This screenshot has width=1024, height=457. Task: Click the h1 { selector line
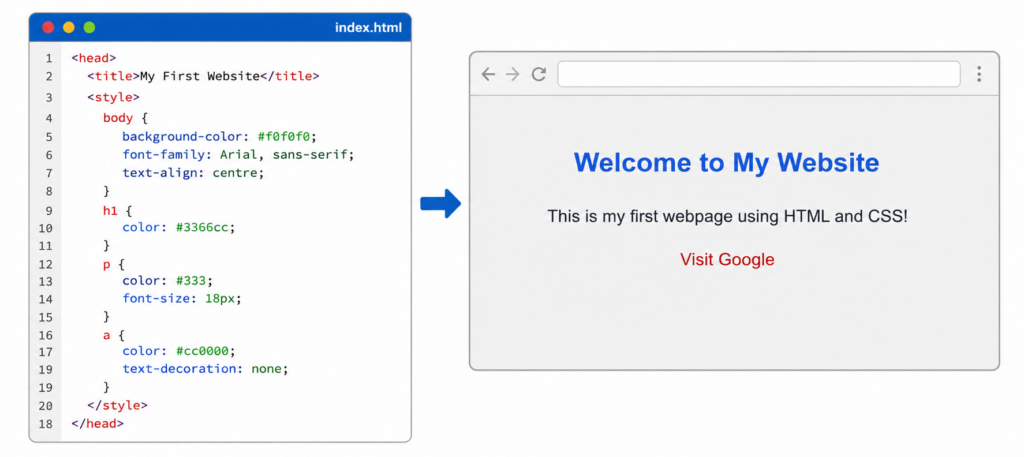[118, 211]
